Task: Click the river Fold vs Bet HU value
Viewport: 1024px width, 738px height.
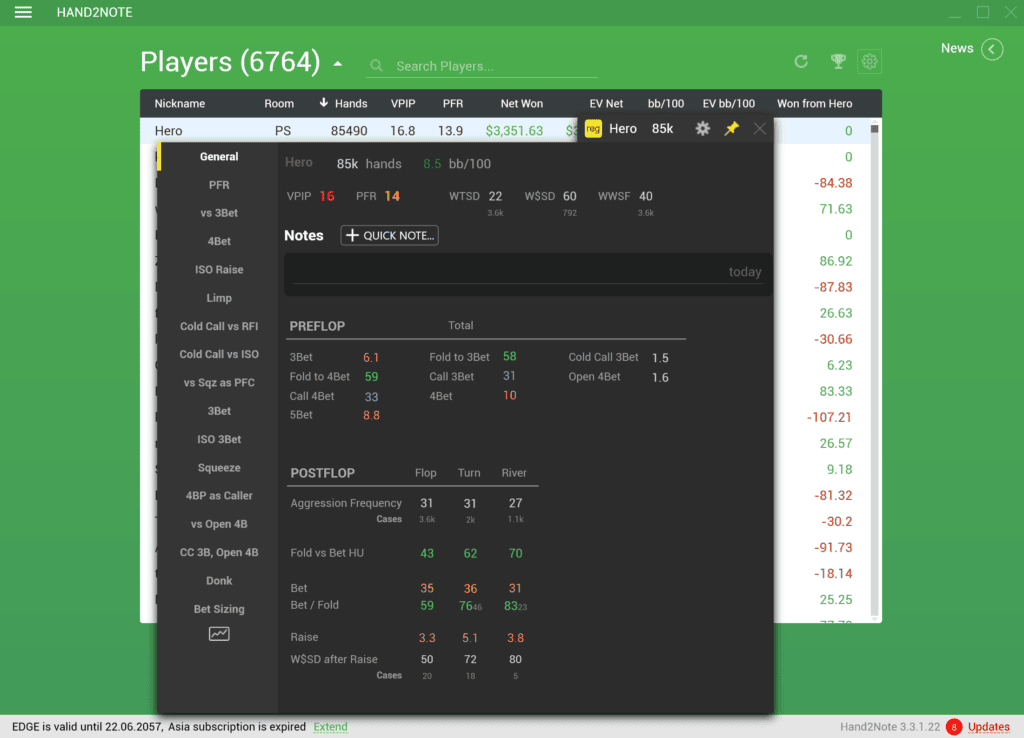Action: click(515, 553)
